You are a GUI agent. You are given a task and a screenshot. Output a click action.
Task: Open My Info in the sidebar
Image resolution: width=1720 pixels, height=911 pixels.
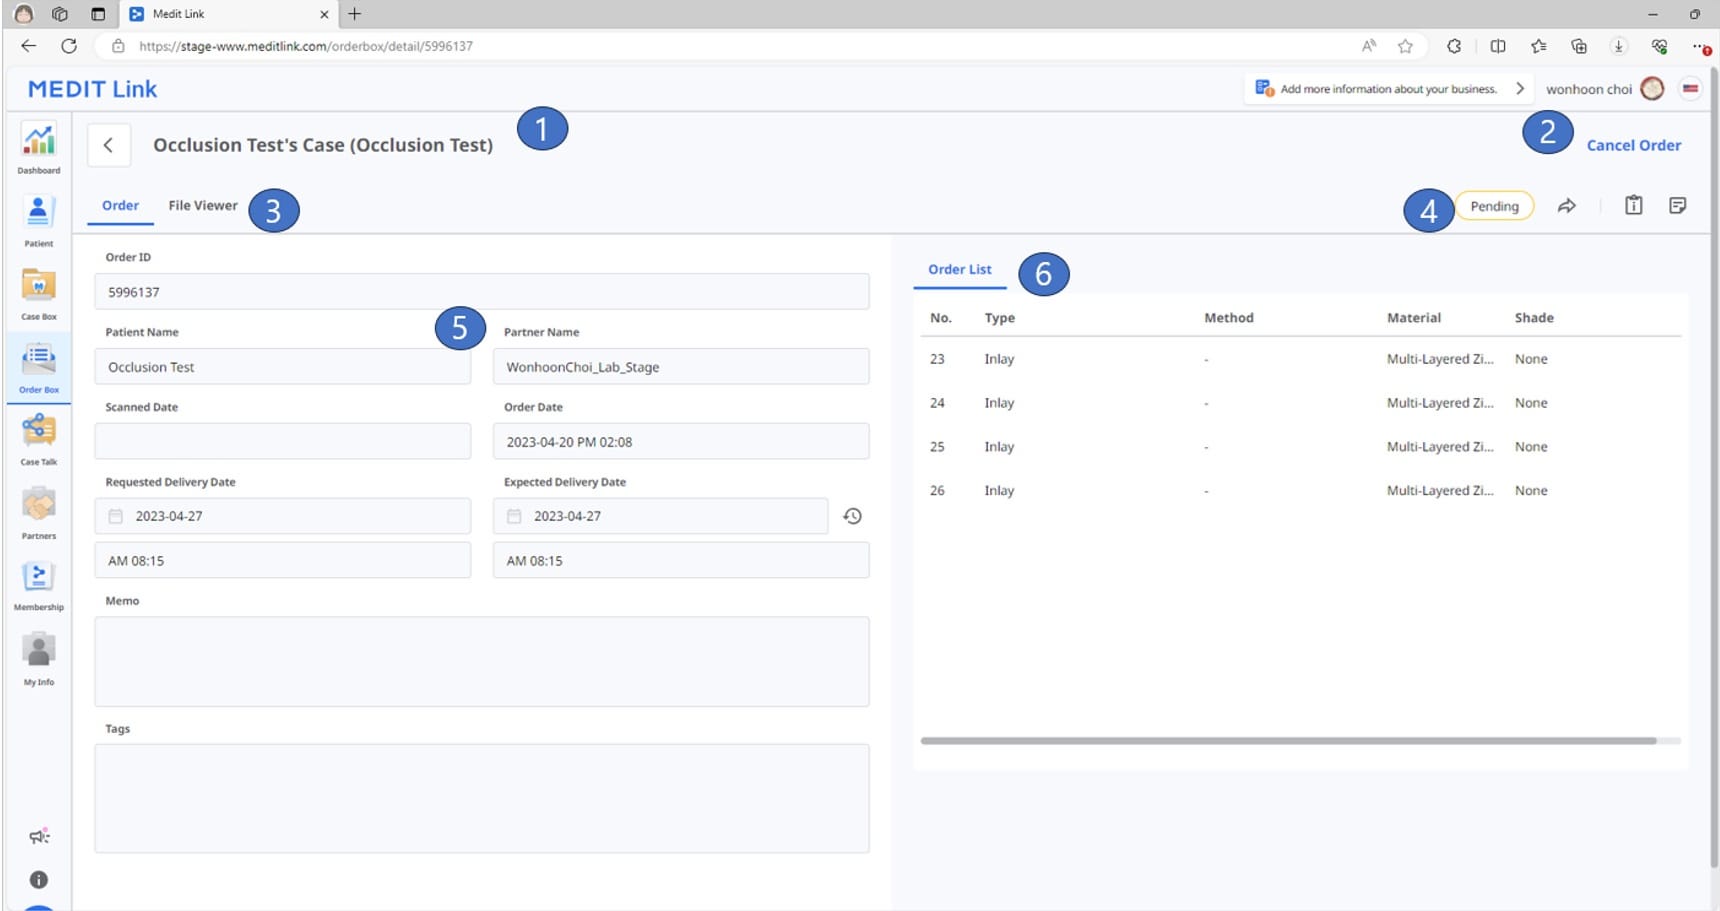[38, 659]
